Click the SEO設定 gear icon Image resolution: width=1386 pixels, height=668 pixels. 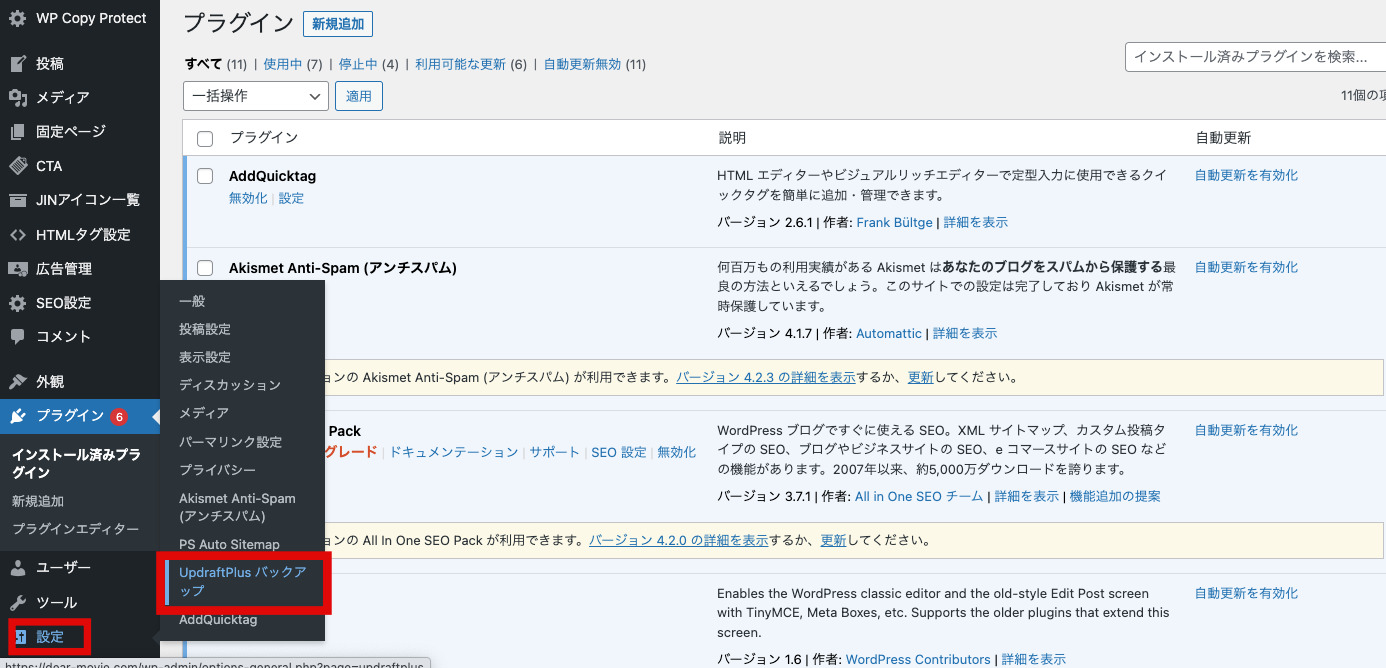(18, 303)
